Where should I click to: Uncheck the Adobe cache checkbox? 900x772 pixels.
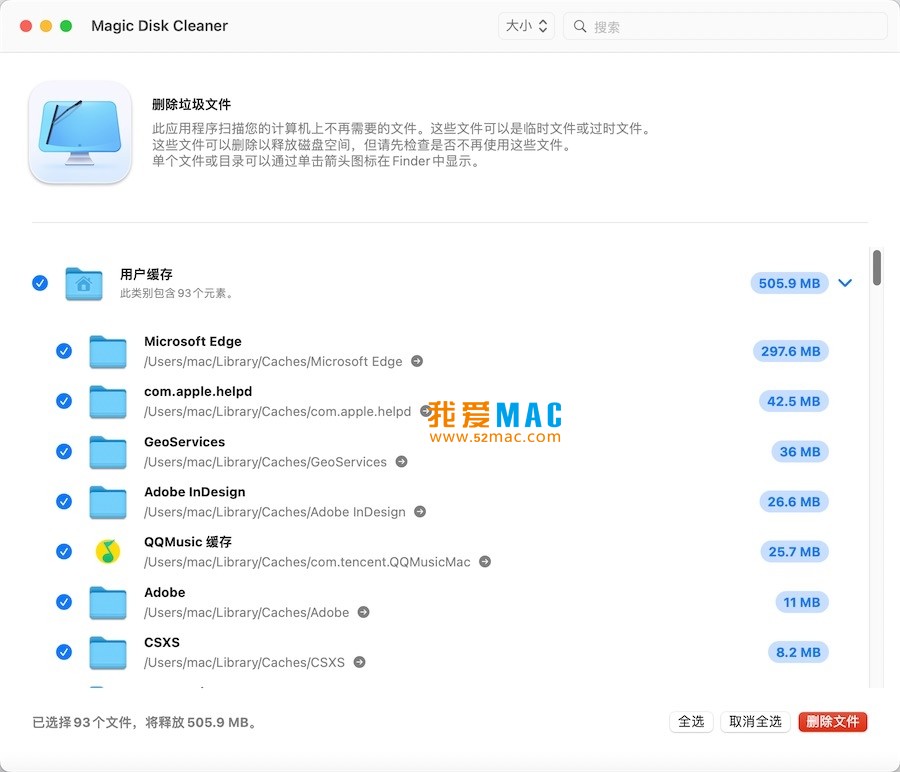[x=64, y=602]
